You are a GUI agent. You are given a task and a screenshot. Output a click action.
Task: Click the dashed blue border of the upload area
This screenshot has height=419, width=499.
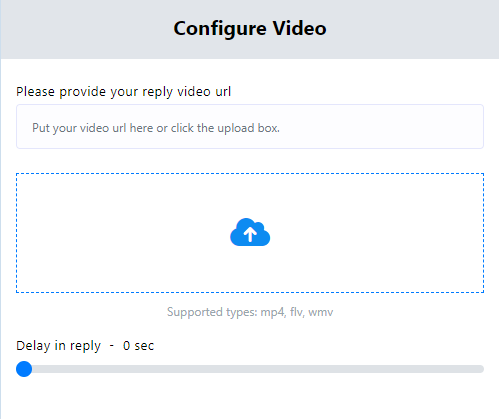pyautogui.click(x=250, y=173)
